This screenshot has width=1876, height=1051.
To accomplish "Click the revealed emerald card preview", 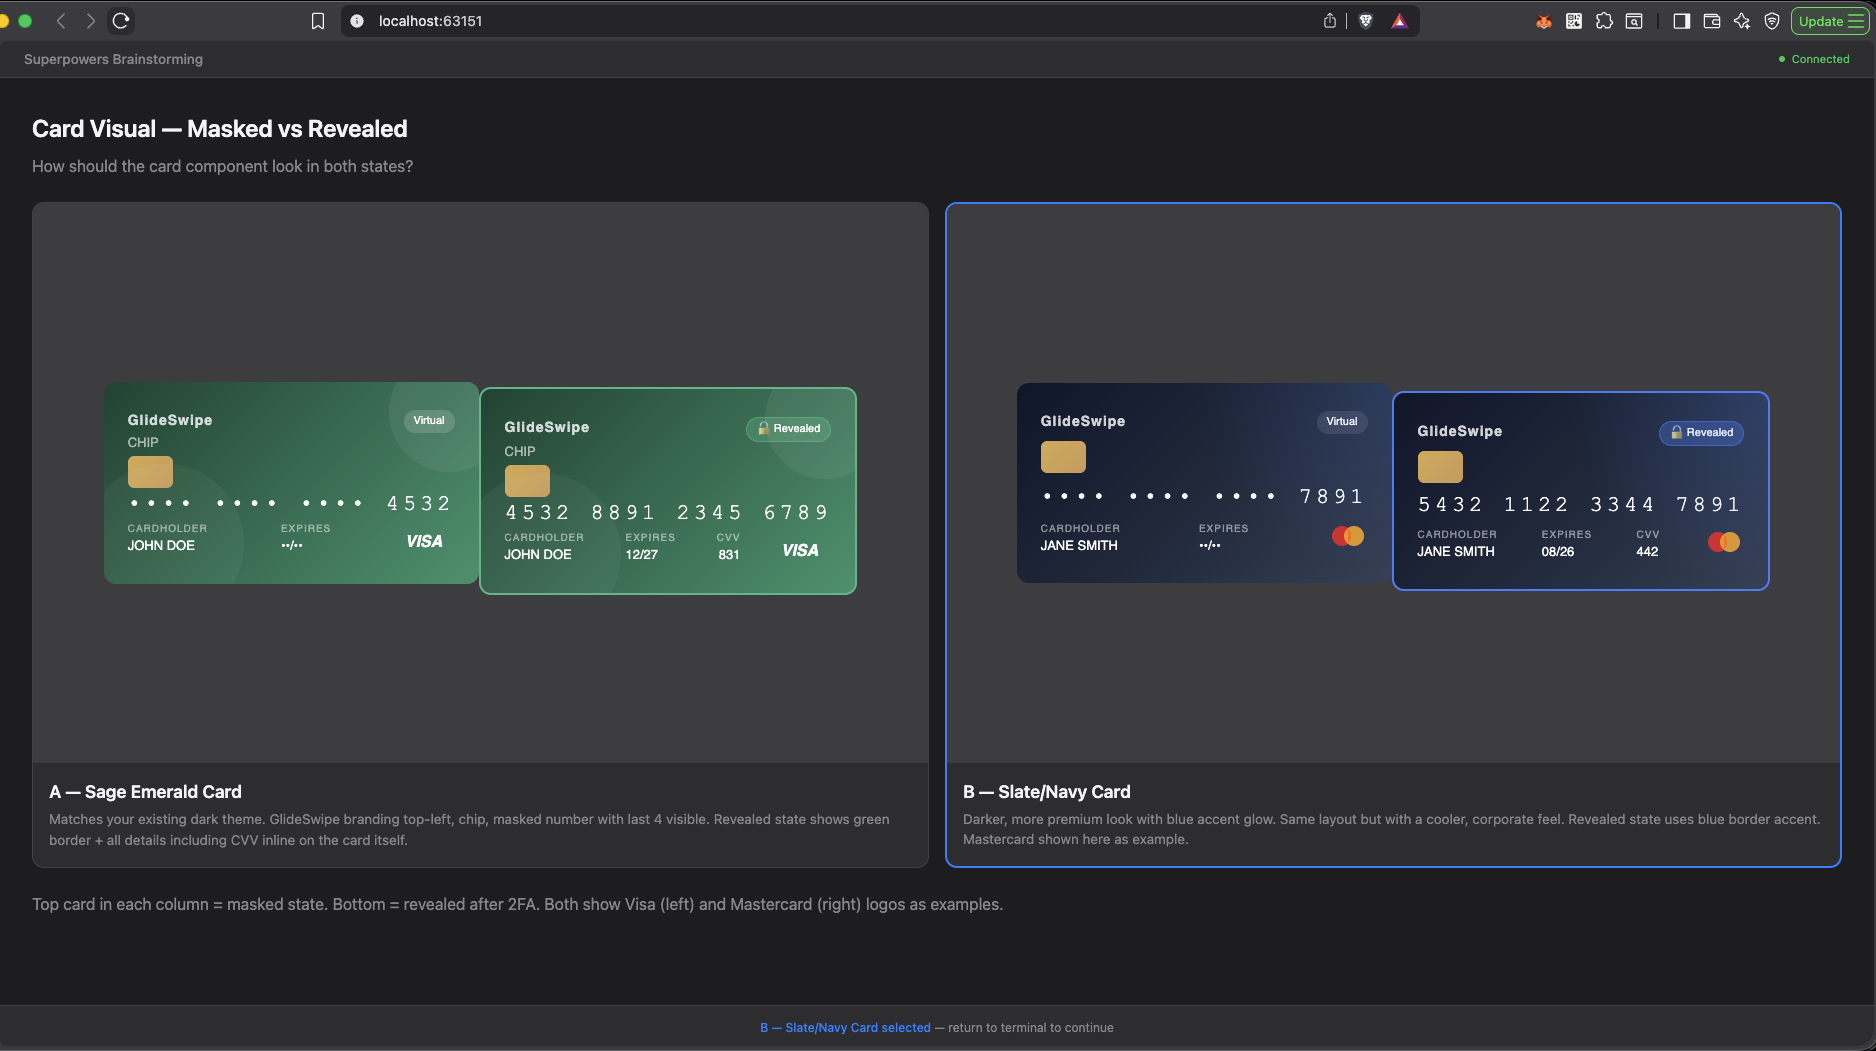I will (x=668, y=491).
